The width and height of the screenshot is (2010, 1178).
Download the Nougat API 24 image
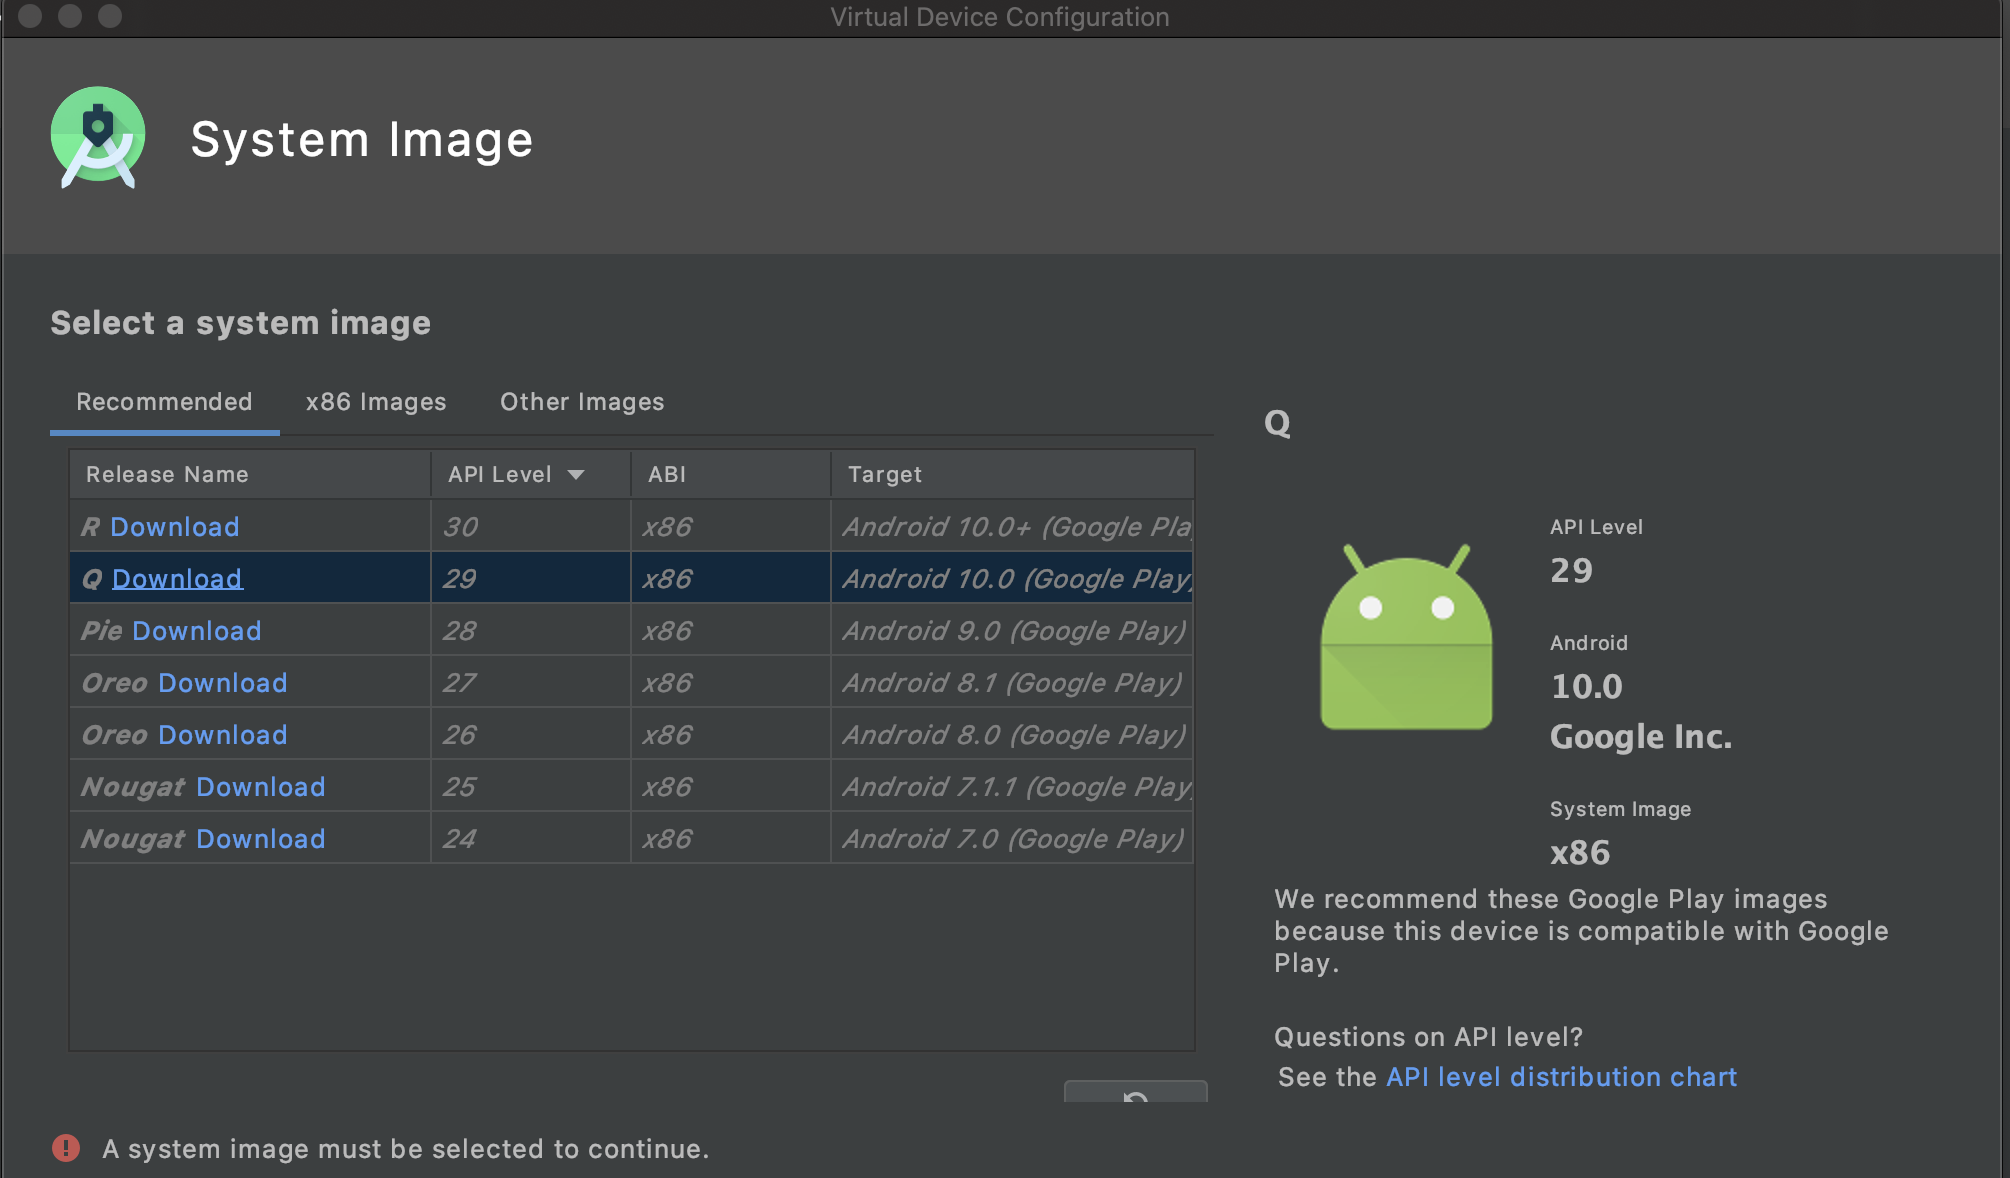[x=260, y=839]
